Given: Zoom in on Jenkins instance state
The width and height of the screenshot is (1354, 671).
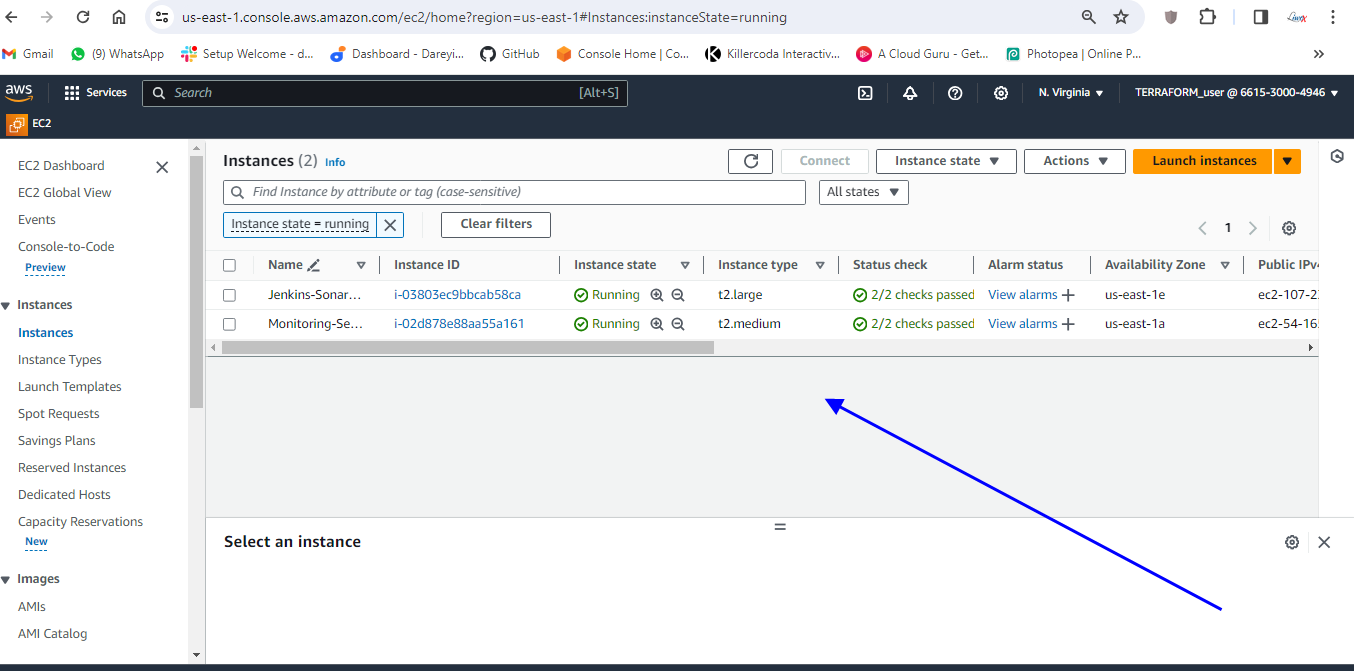Looking at the screenshot, I should point(657,295).
